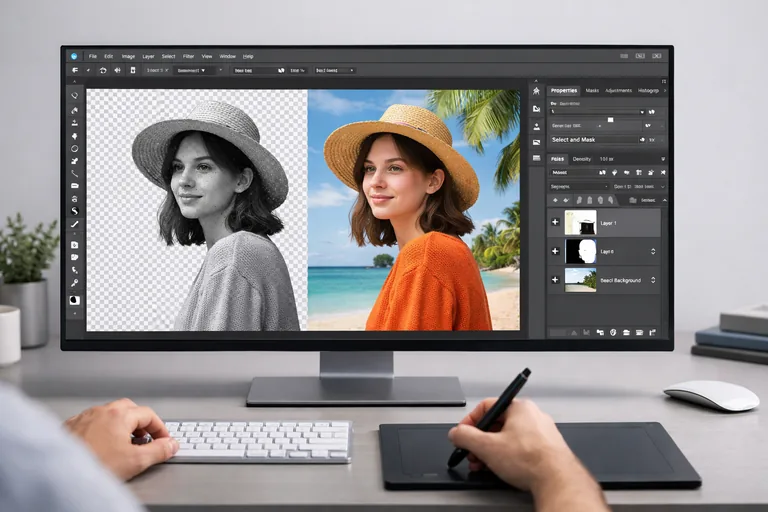The width and height of the screenshot is (768, 512).
Task: Click the topmost tool in left toolbar
Action: pyautogui.click(x=74, y=96)
